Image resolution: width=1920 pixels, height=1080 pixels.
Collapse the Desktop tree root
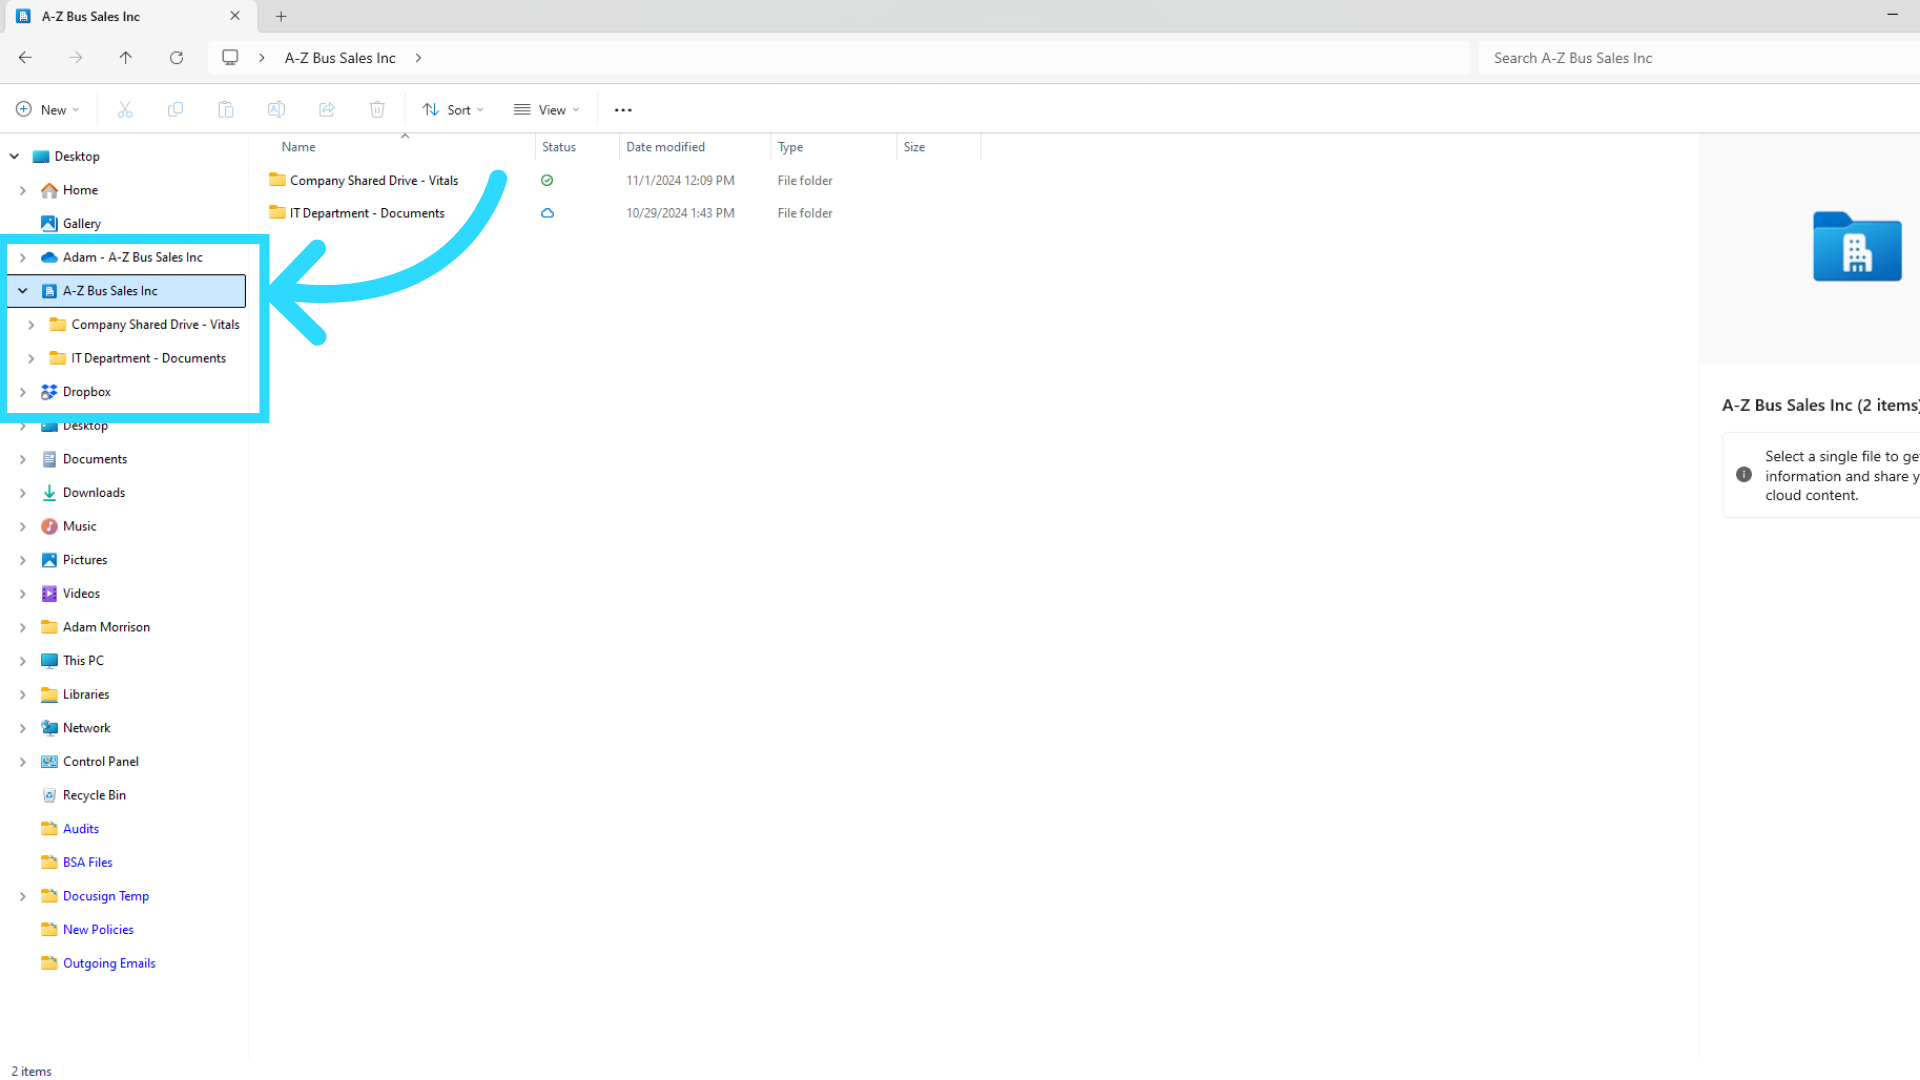[14, 156]
